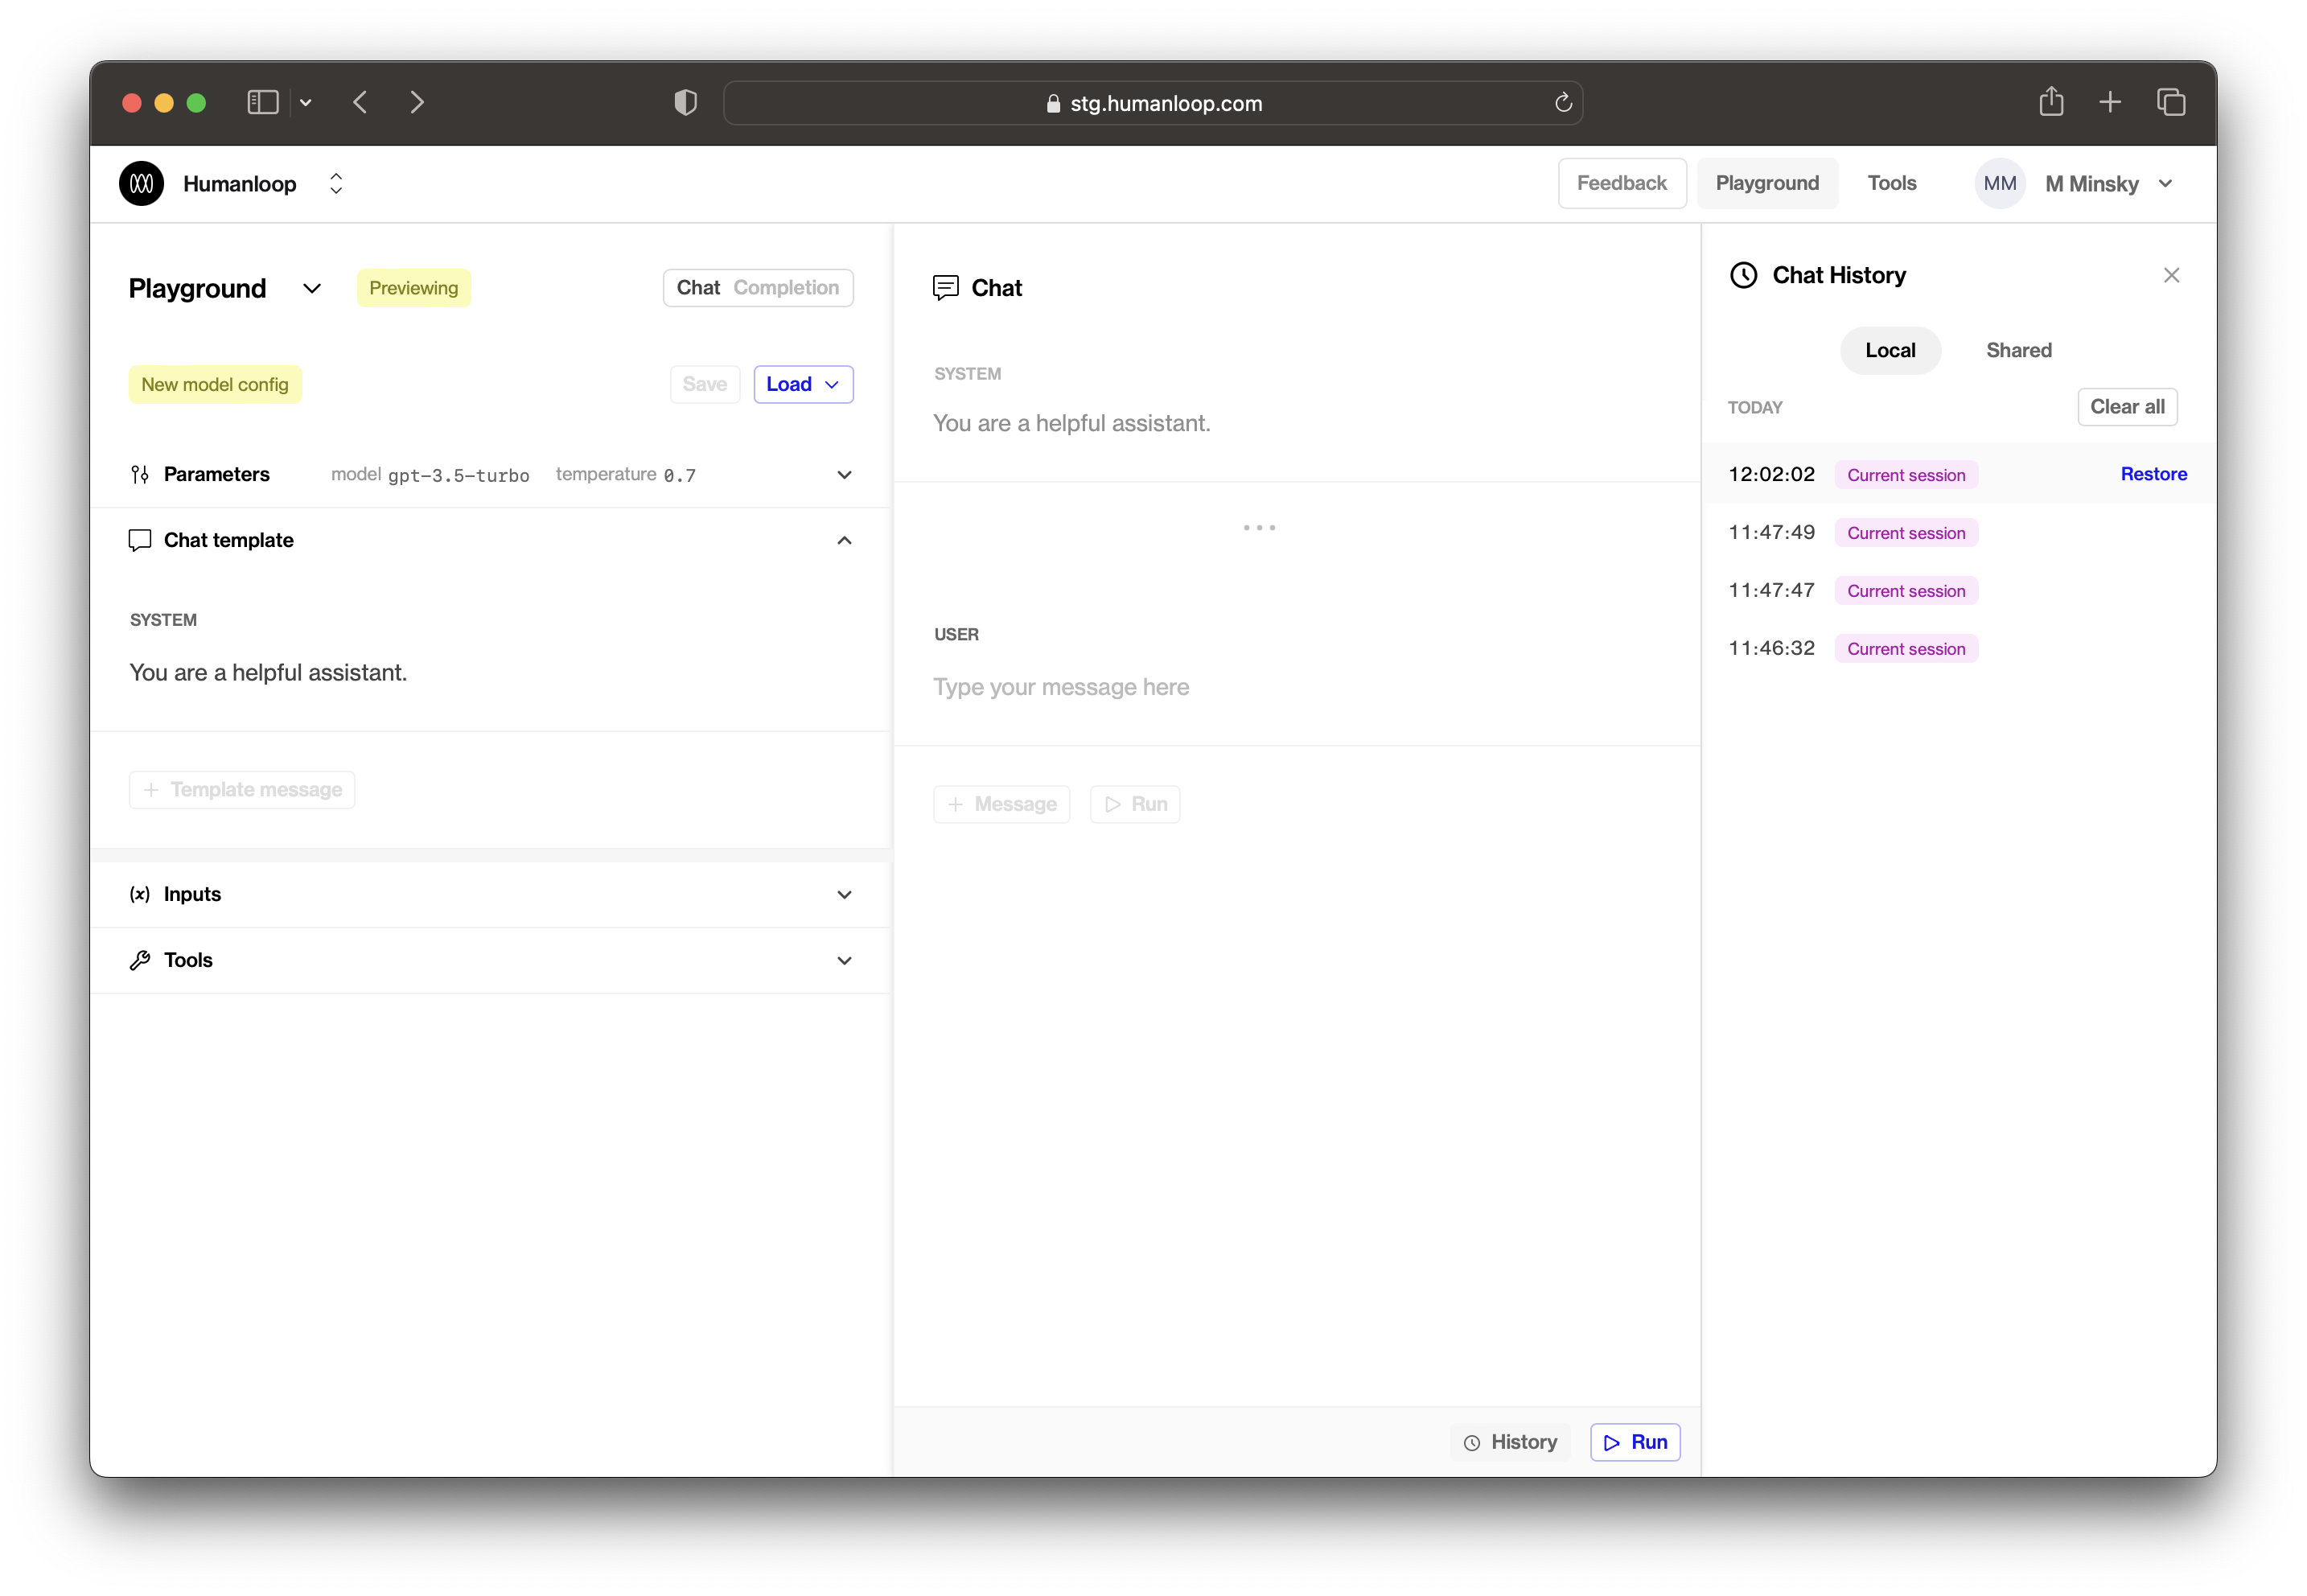Open the Safari sidebar dropdown arrow
The width and height of the screenshot is (2307, 1596).
[x=306, y=103]
